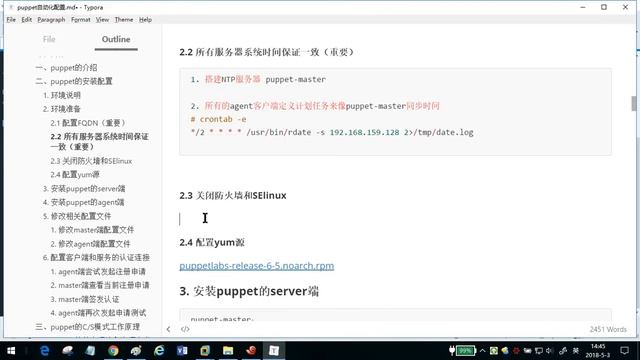Image resolution: width=640 pixels, height=360 pixels.
Task: Select outline entry 1. 环境说明
Action: click(x=62, y=95)
